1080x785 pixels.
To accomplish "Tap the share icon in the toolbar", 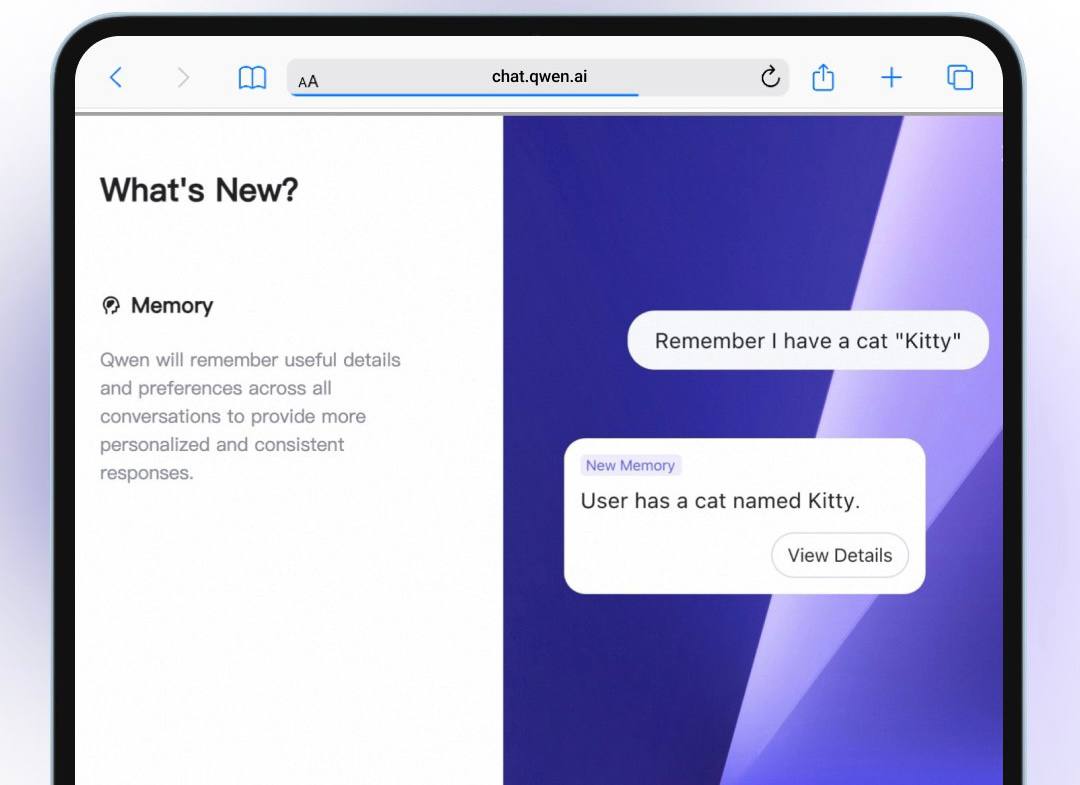I will pyautogui.click(x=823, y=77).
